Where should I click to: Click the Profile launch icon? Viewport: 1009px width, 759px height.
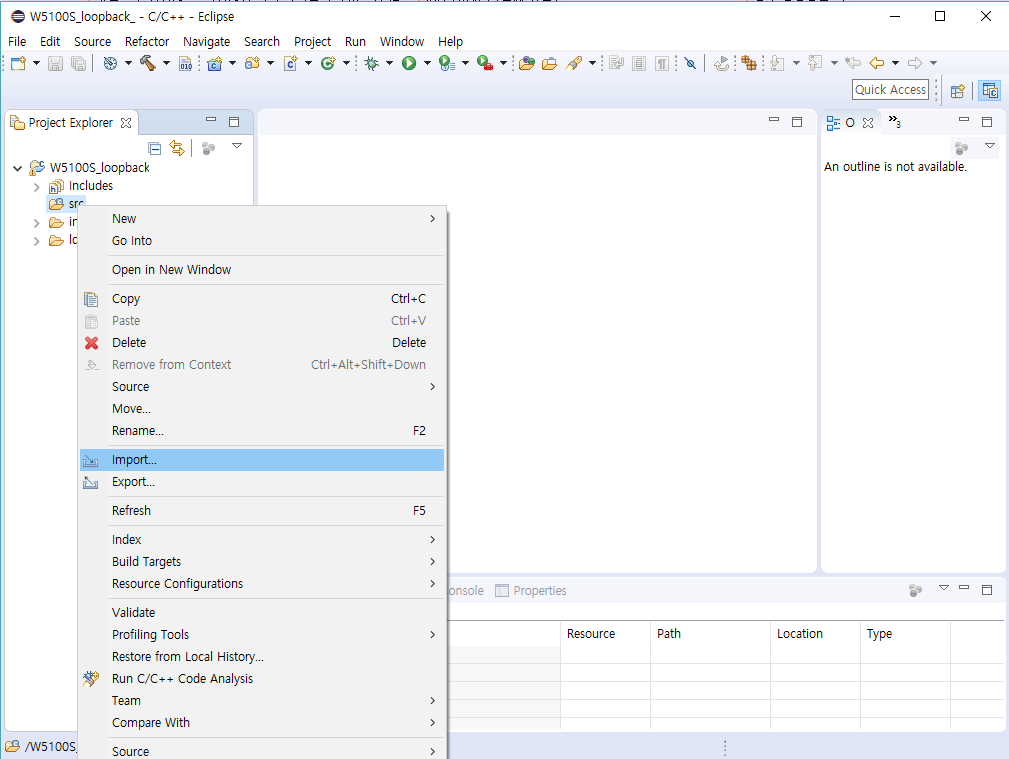[447, 63]
